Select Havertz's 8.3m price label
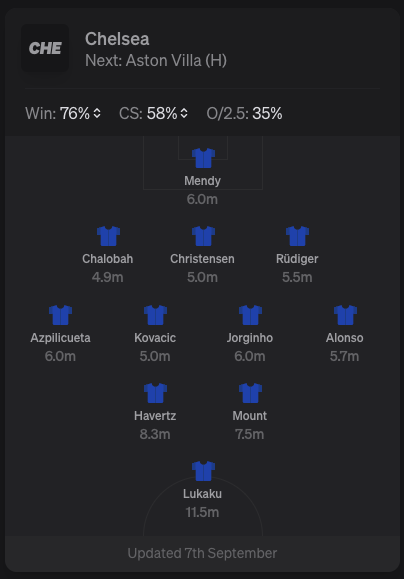The image size is (404, 579). [x=155, y=434]
